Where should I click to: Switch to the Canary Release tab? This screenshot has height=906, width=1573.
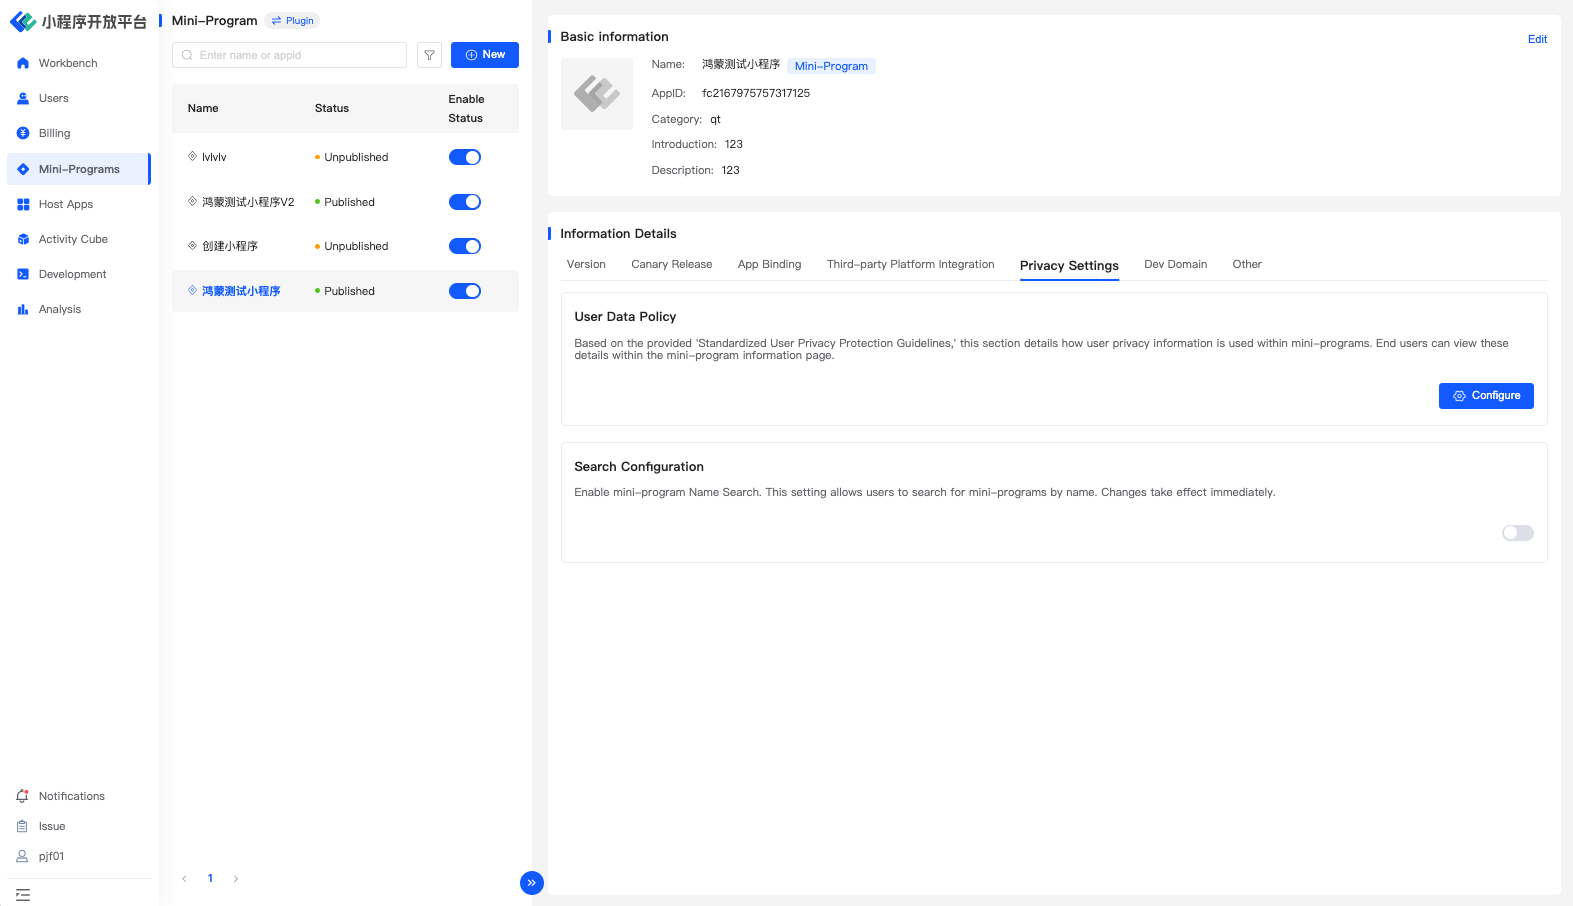tap(671, 264)
